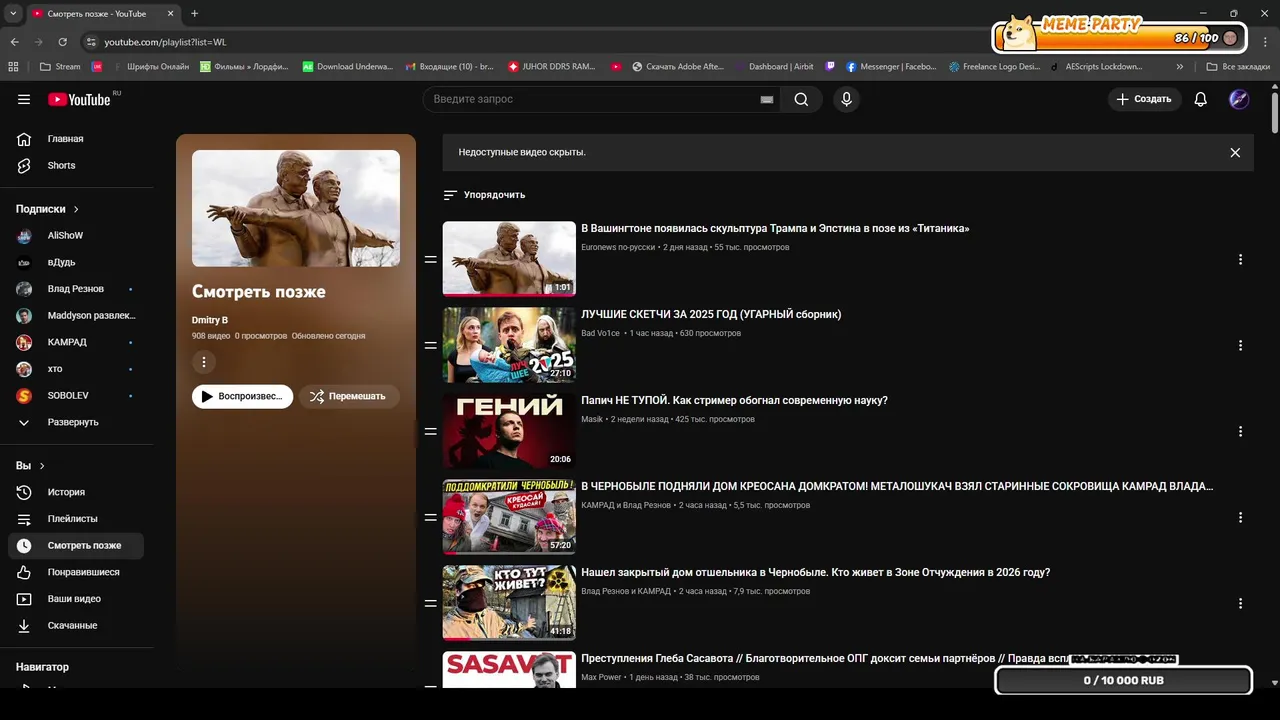Viewport: 1280px width, 720px height.
Task: Open playlist options three-dot menu under Dmitry B
Action: coord(204,362)
